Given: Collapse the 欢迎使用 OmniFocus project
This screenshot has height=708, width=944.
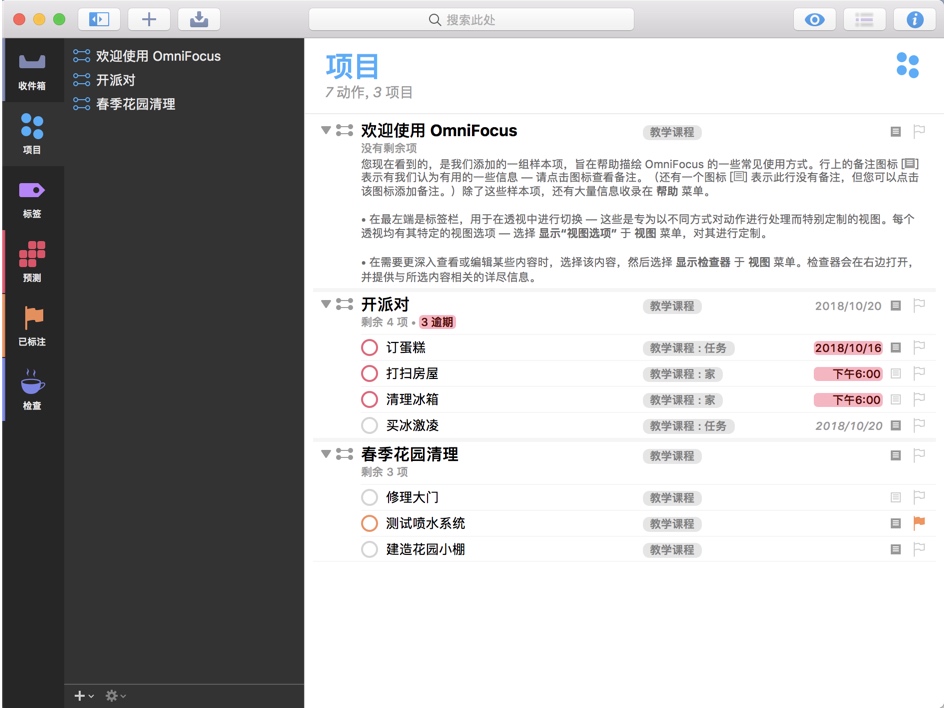Looking at the screenshot, I should point(326,130).
